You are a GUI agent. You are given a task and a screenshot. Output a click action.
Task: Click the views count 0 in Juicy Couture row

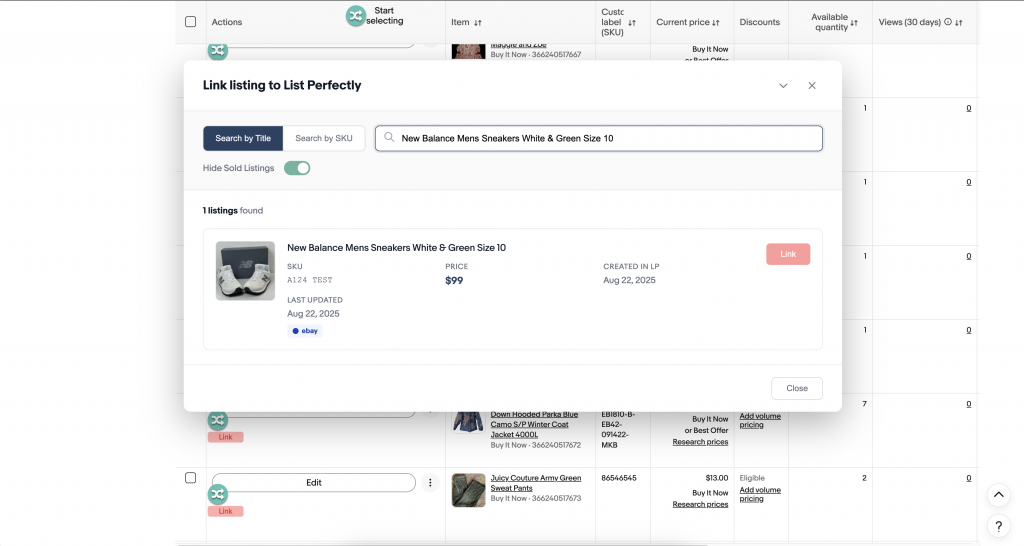coord(968,478)
